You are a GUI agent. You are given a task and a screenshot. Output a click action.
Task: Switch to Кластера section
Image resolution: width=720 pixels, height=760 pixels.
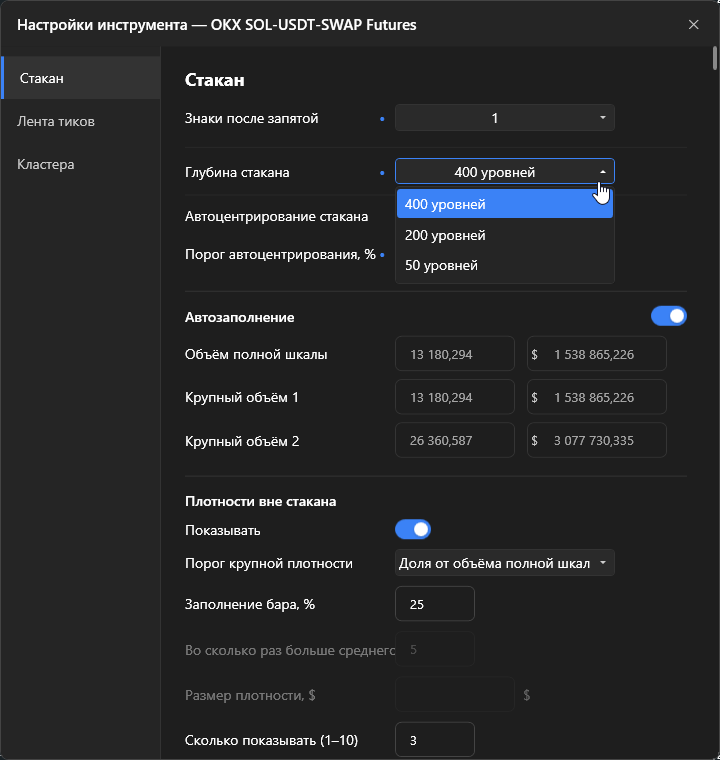81,164
